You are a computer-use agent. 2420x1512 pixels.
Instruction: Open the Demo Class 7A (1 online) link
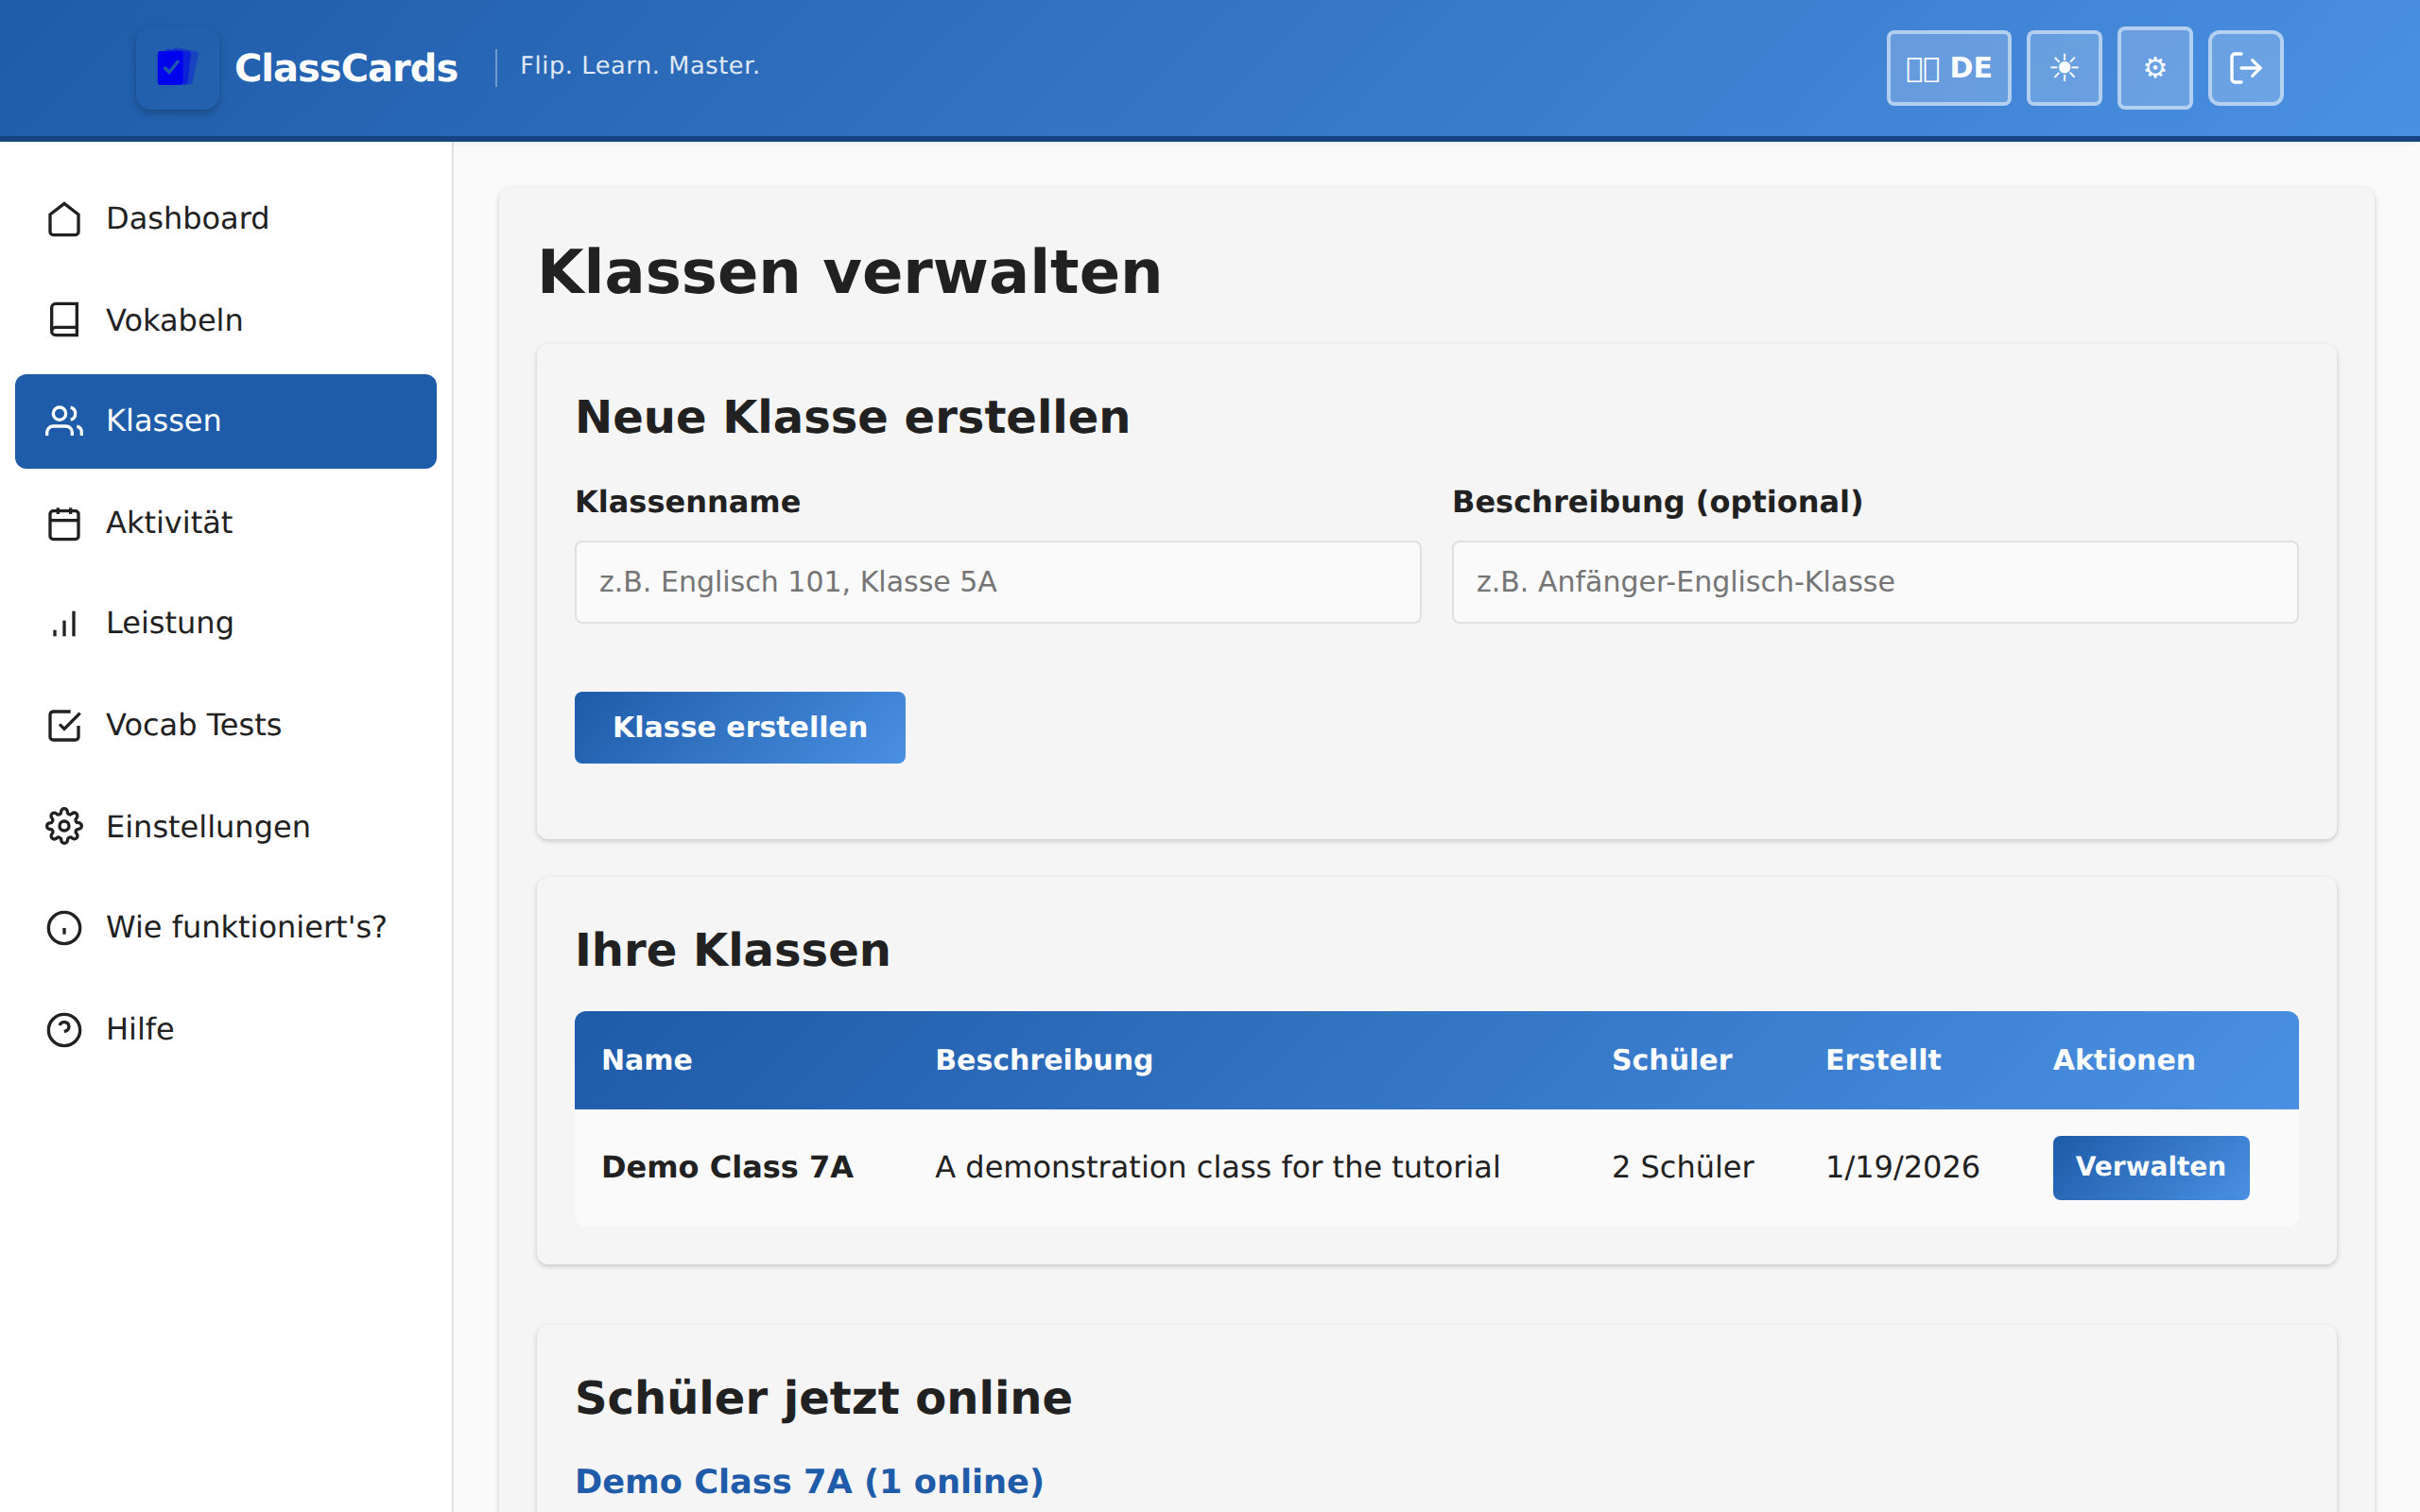[809, 1481]
